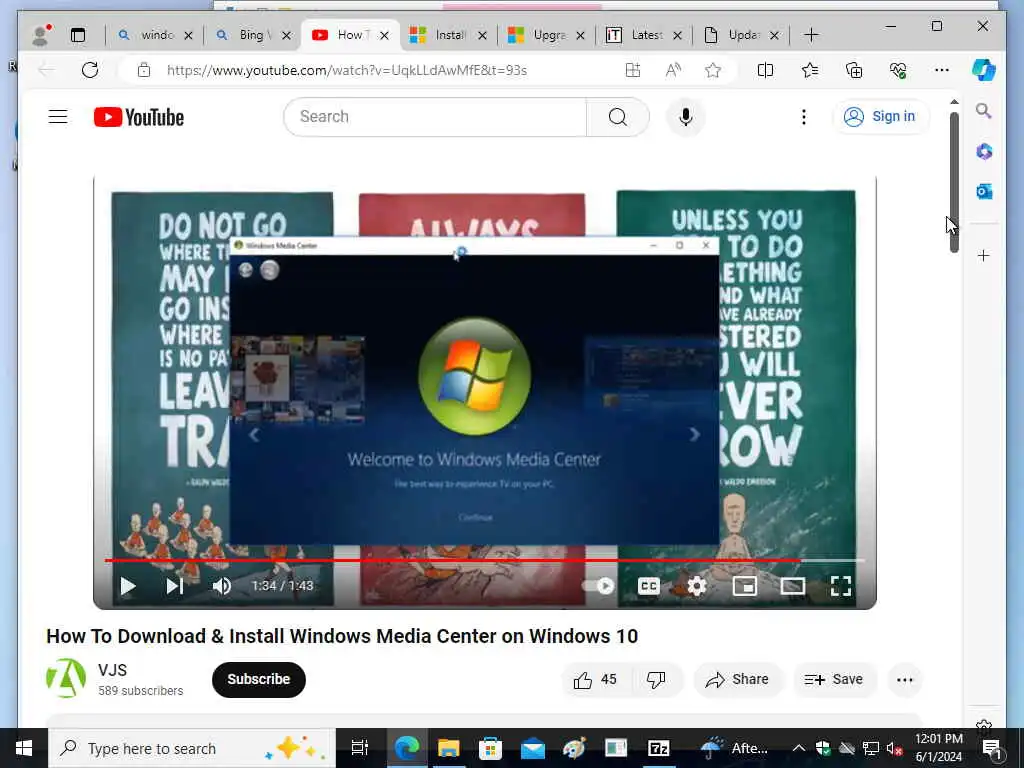Play the video
The height and width of the screenshot is (768, 1024).
(x=128, y=586)
